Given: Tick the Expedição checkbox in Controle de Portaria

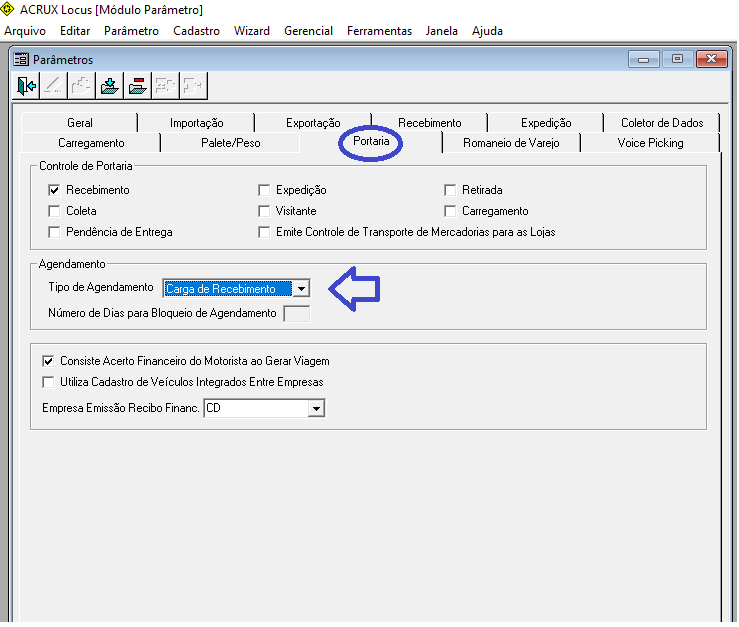Looking at the screenshot, I should (264, 190).
